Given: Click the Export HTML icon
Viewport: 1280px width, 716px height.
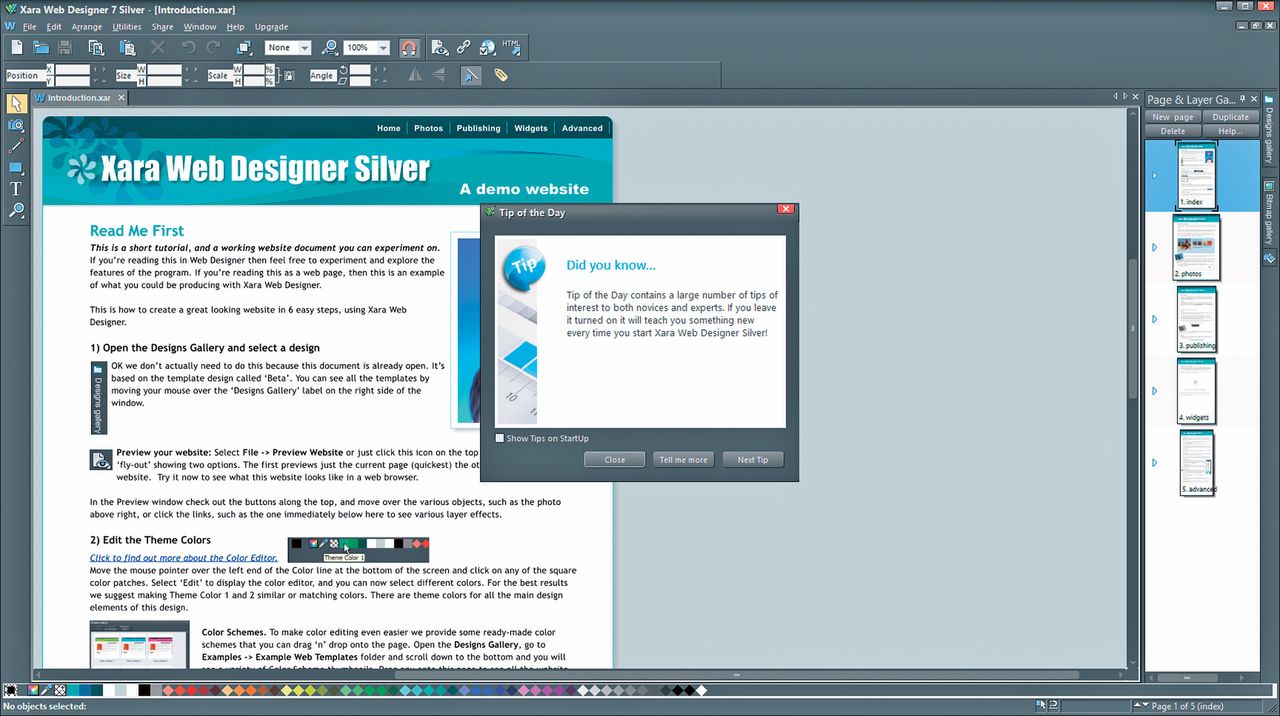Looking at the screenshot, I should [511, 47].
